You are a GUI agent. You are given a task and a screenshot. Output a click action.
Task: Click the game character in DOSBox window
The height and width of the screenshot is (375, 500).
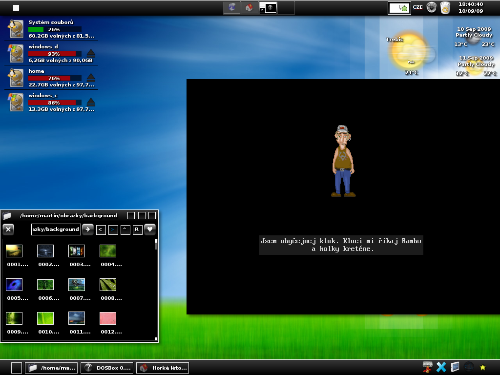point(343,161)
